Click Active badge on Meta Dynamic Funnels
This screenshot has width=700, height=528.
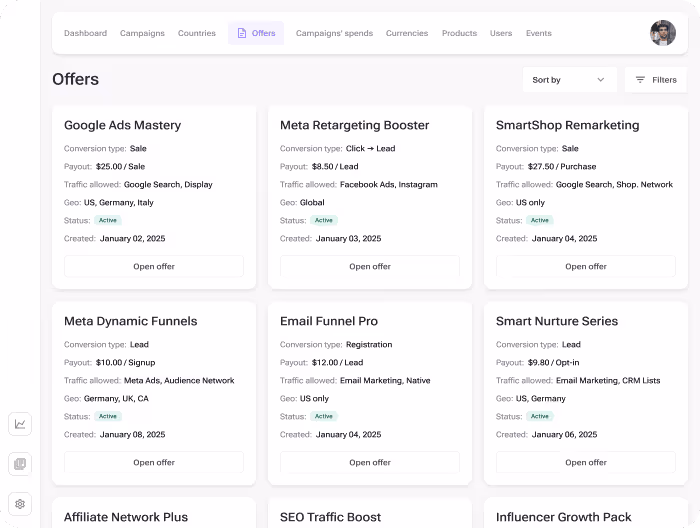point(108,416)
